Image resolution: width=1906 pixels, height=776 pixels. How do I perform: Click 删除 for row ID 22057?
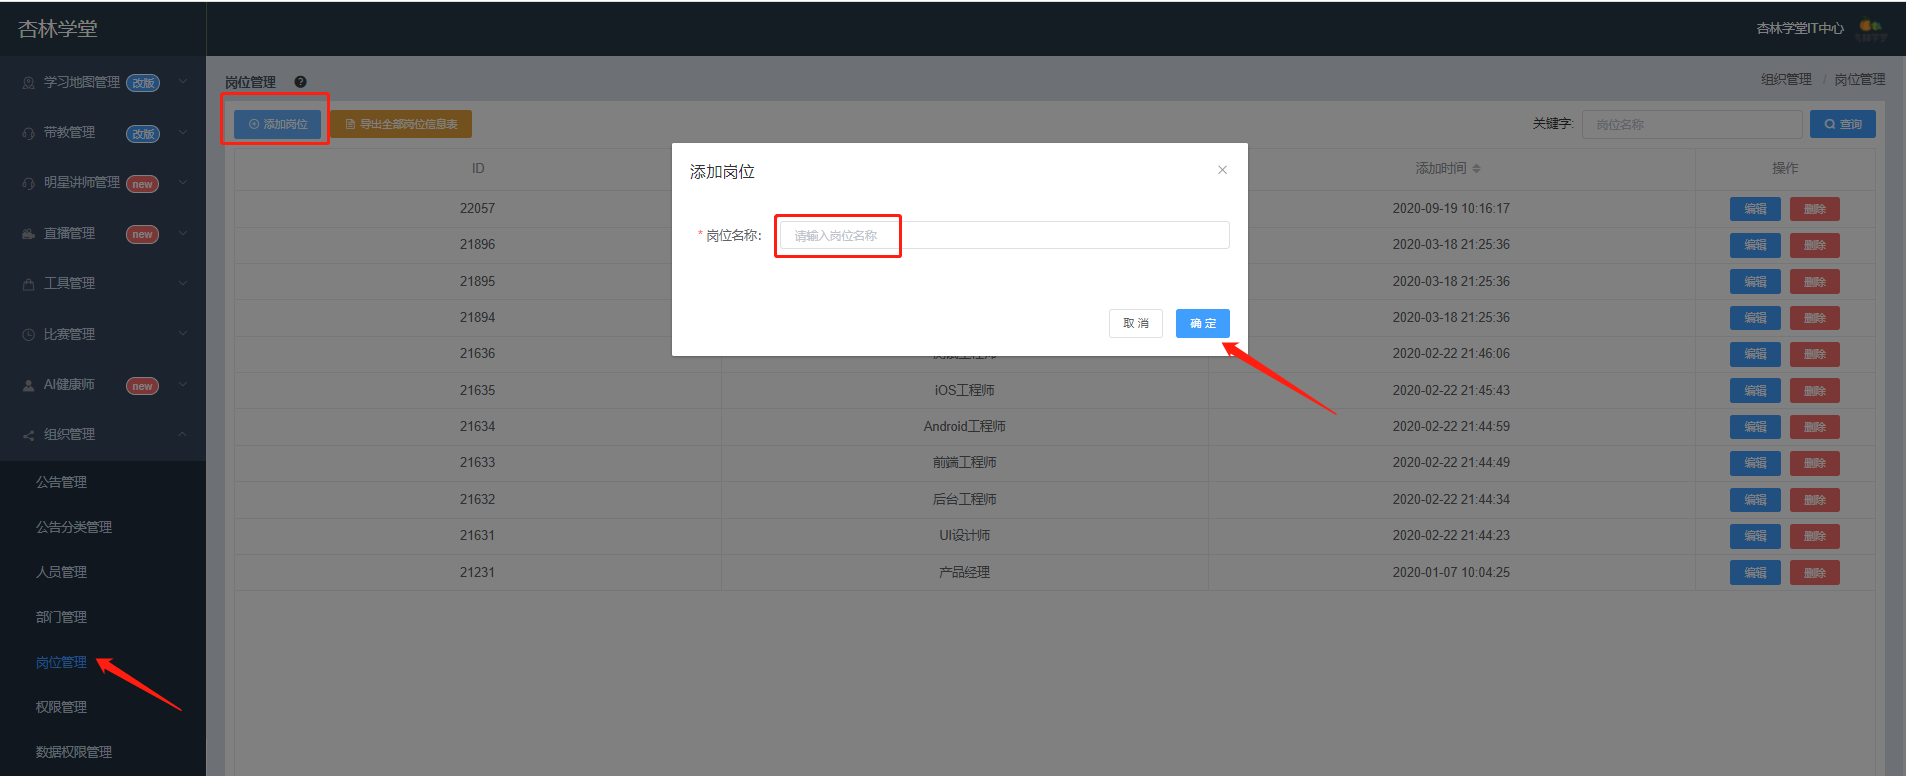(1815, 209)
